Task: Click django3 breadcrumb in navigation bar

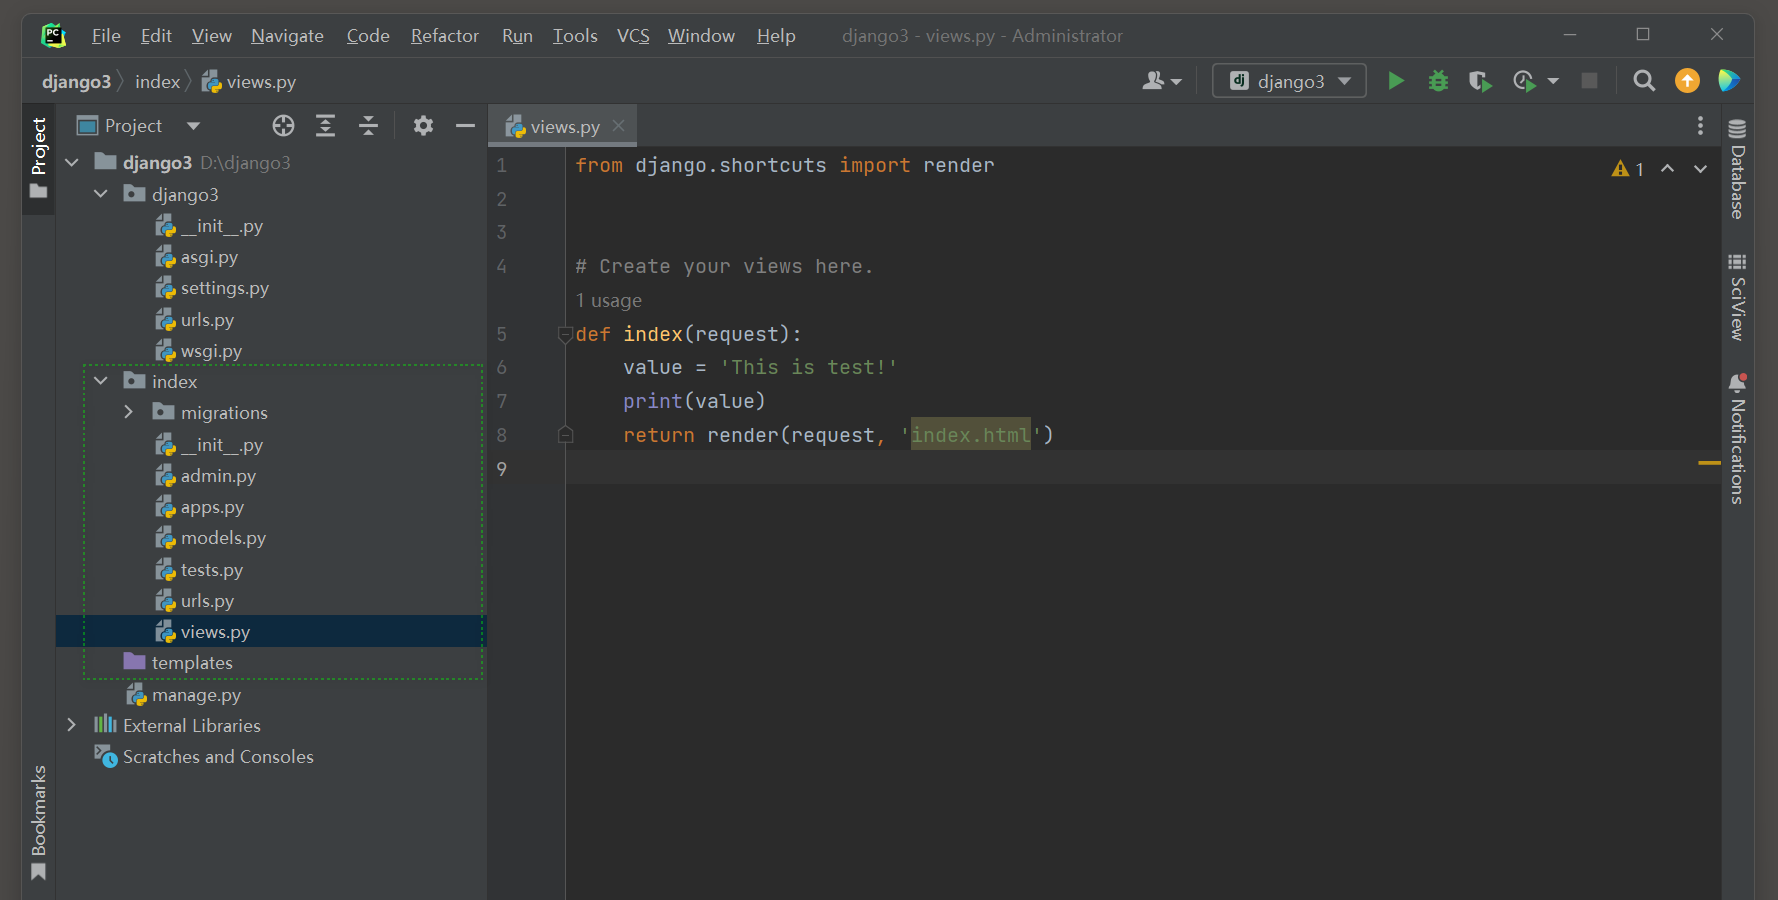Action: coord(76,82)
